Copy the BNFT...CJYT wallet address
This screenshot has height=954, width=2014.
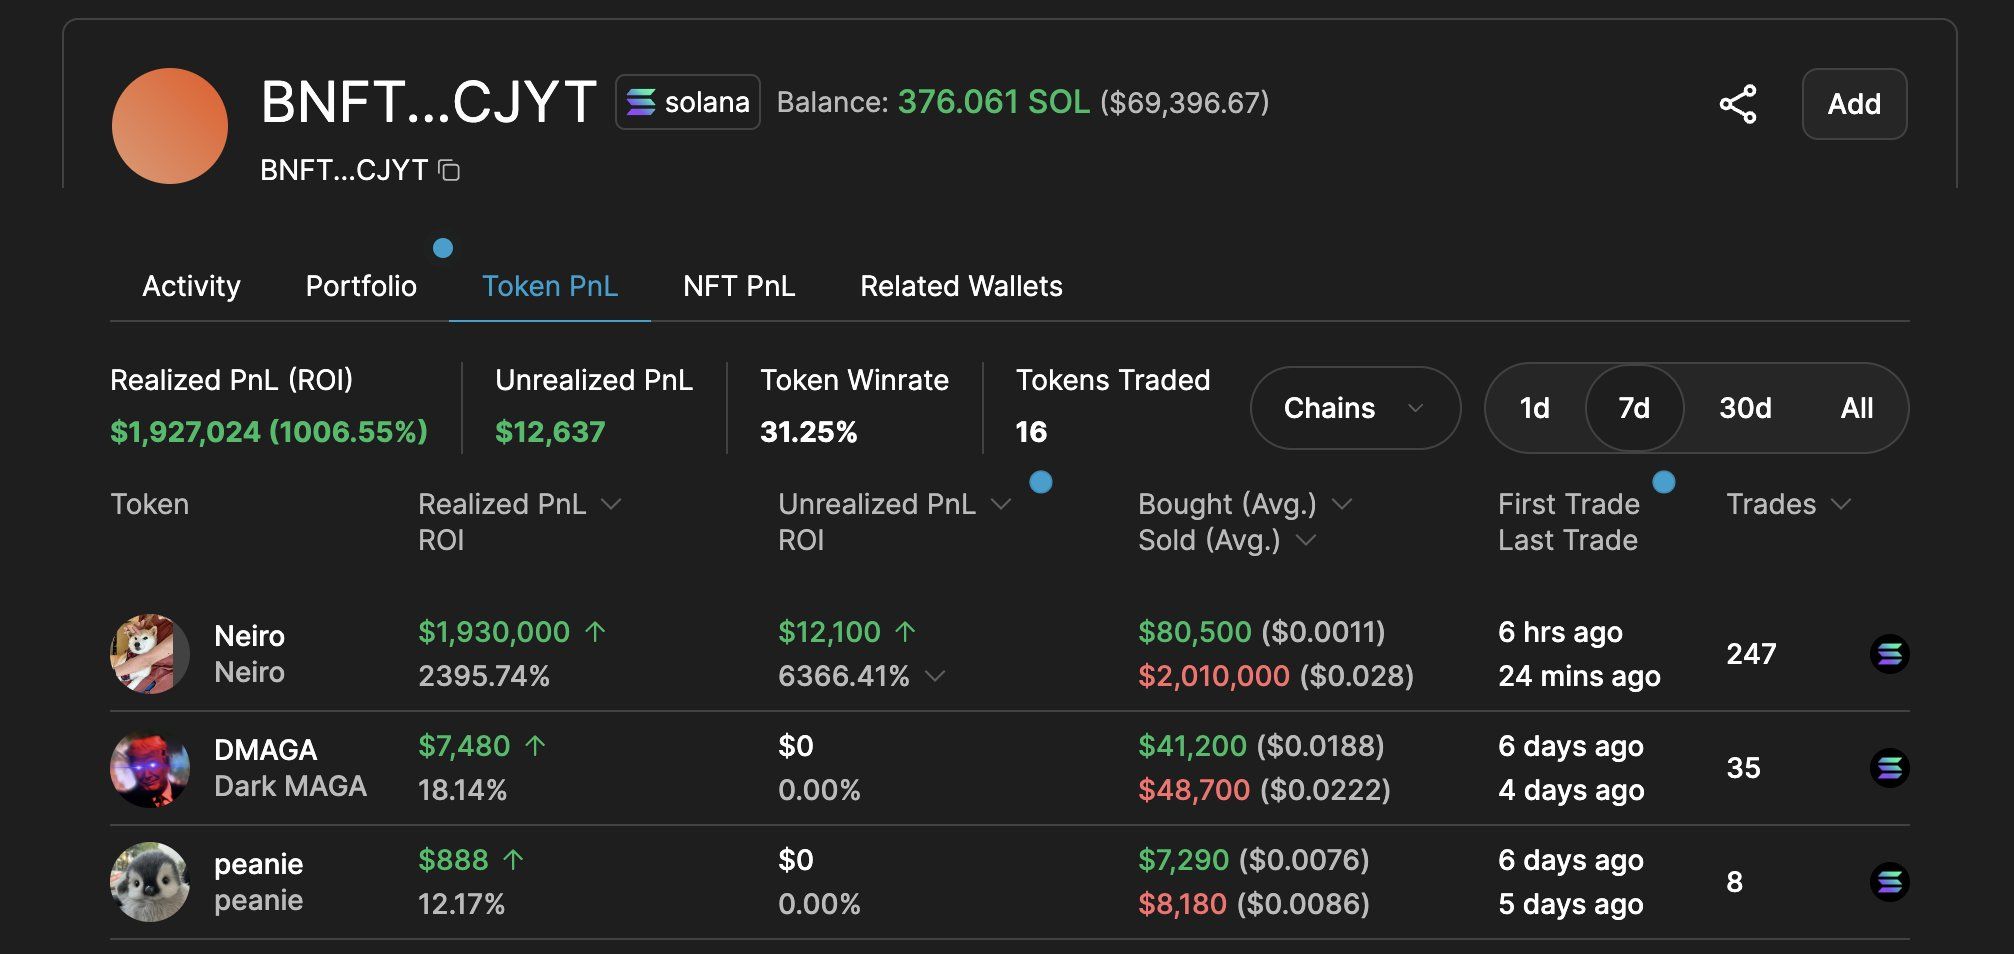coord(450,171)
